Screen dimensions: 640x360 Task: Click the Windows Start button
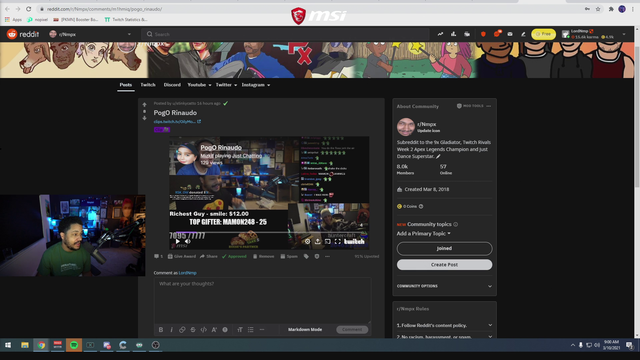click(x=8, y=345)
